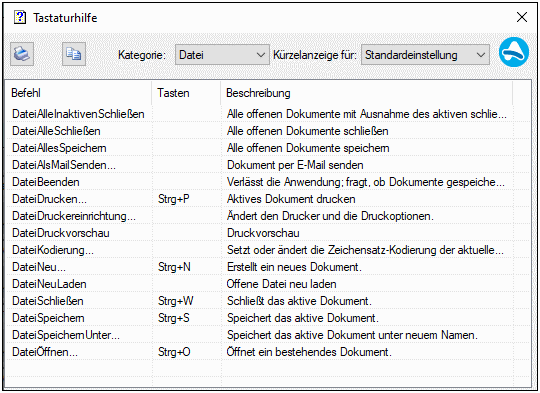Sort by the Beschreibung column header
Screen dimensions: 540x393
click(366, 93)
